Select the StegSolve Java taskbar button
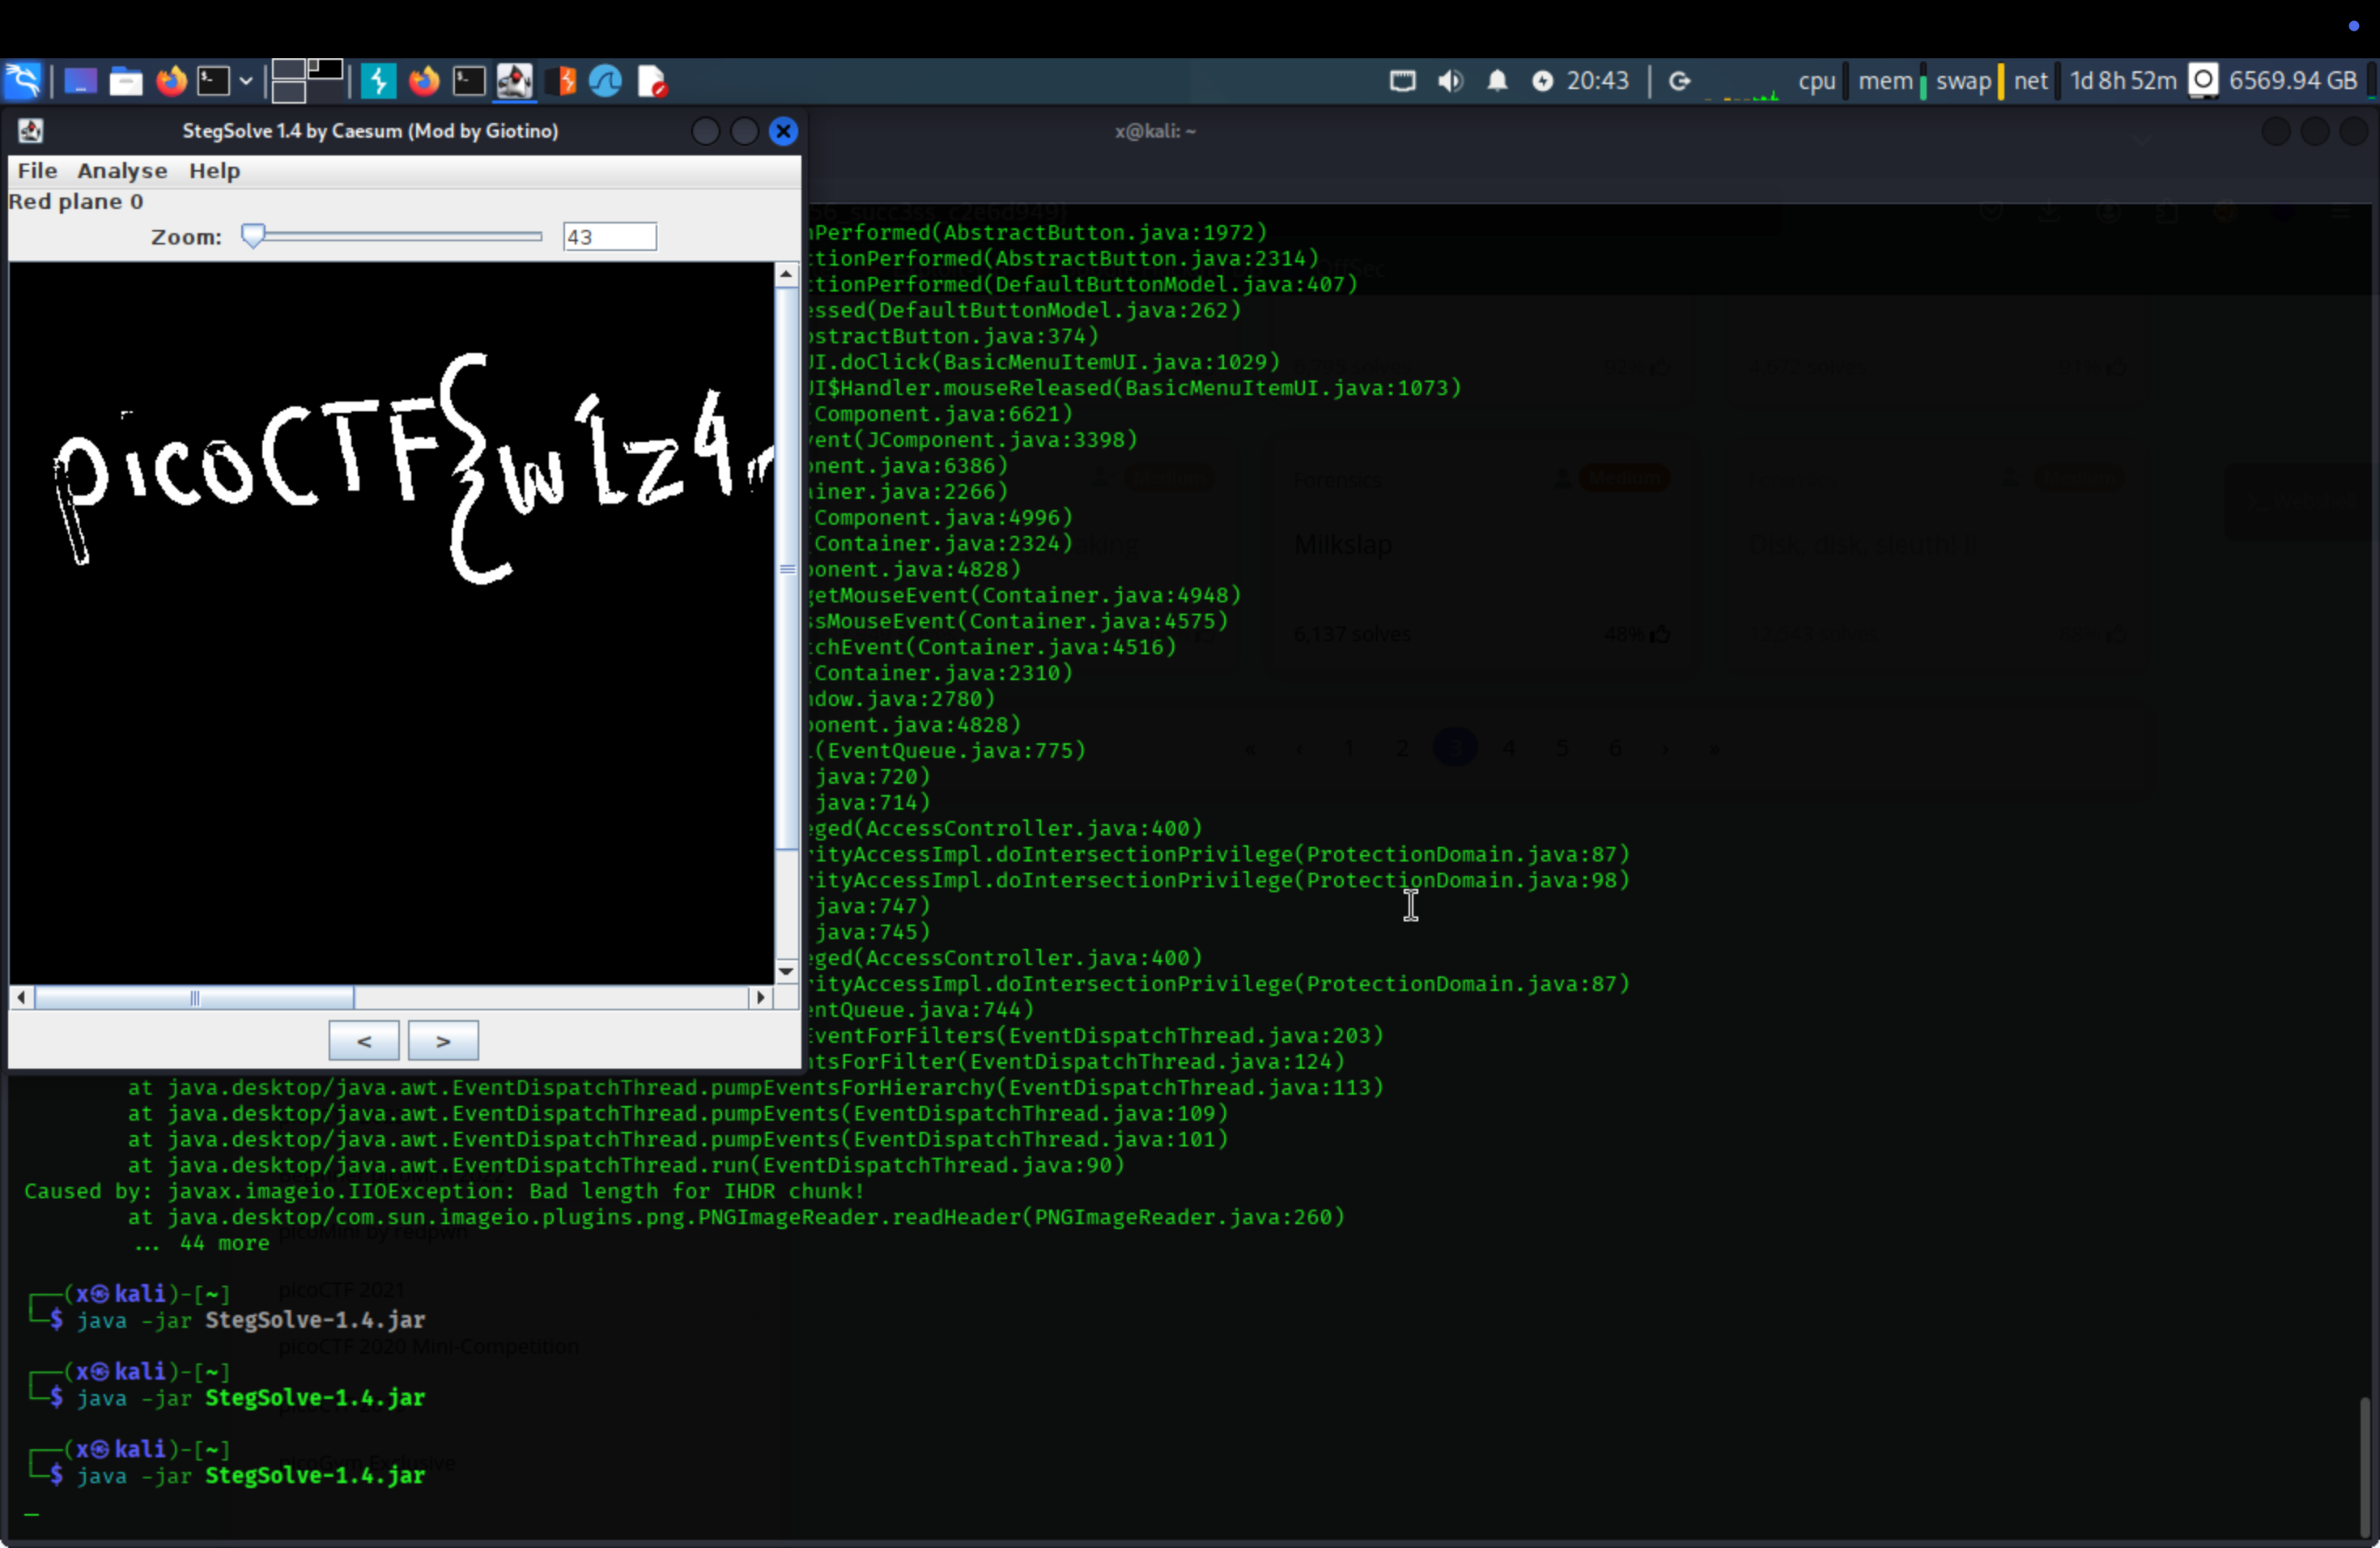 514,81
